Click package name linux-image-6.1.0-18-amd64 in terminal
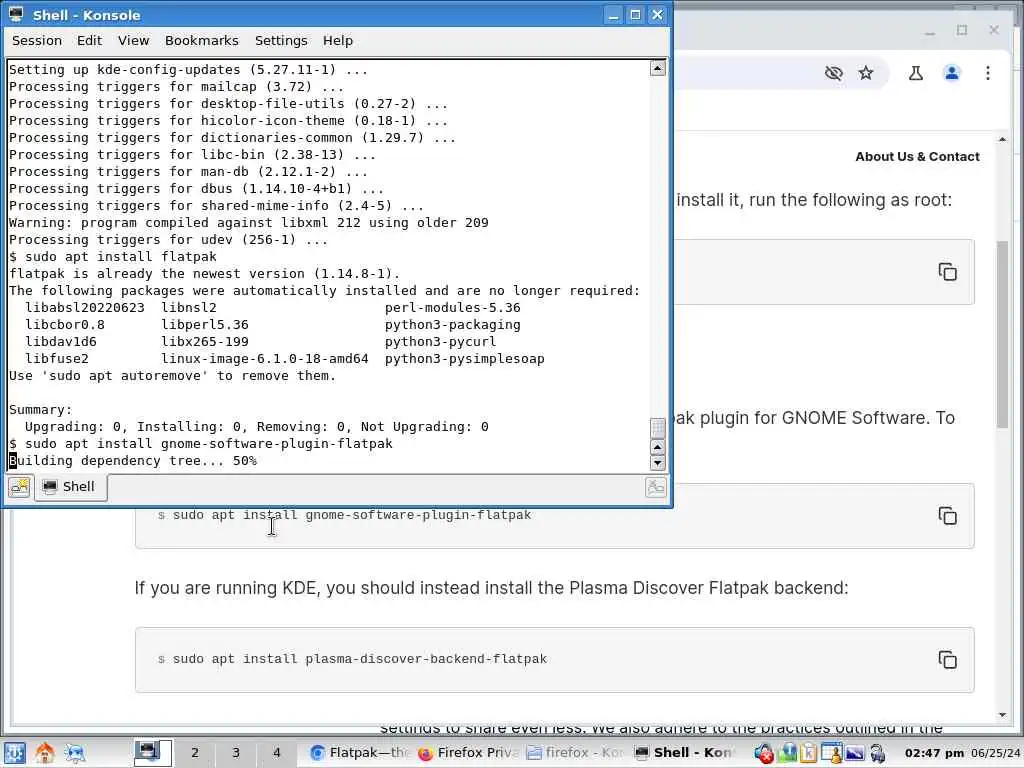This screenshot has height=768, width=1024. [x=264, y=359]
